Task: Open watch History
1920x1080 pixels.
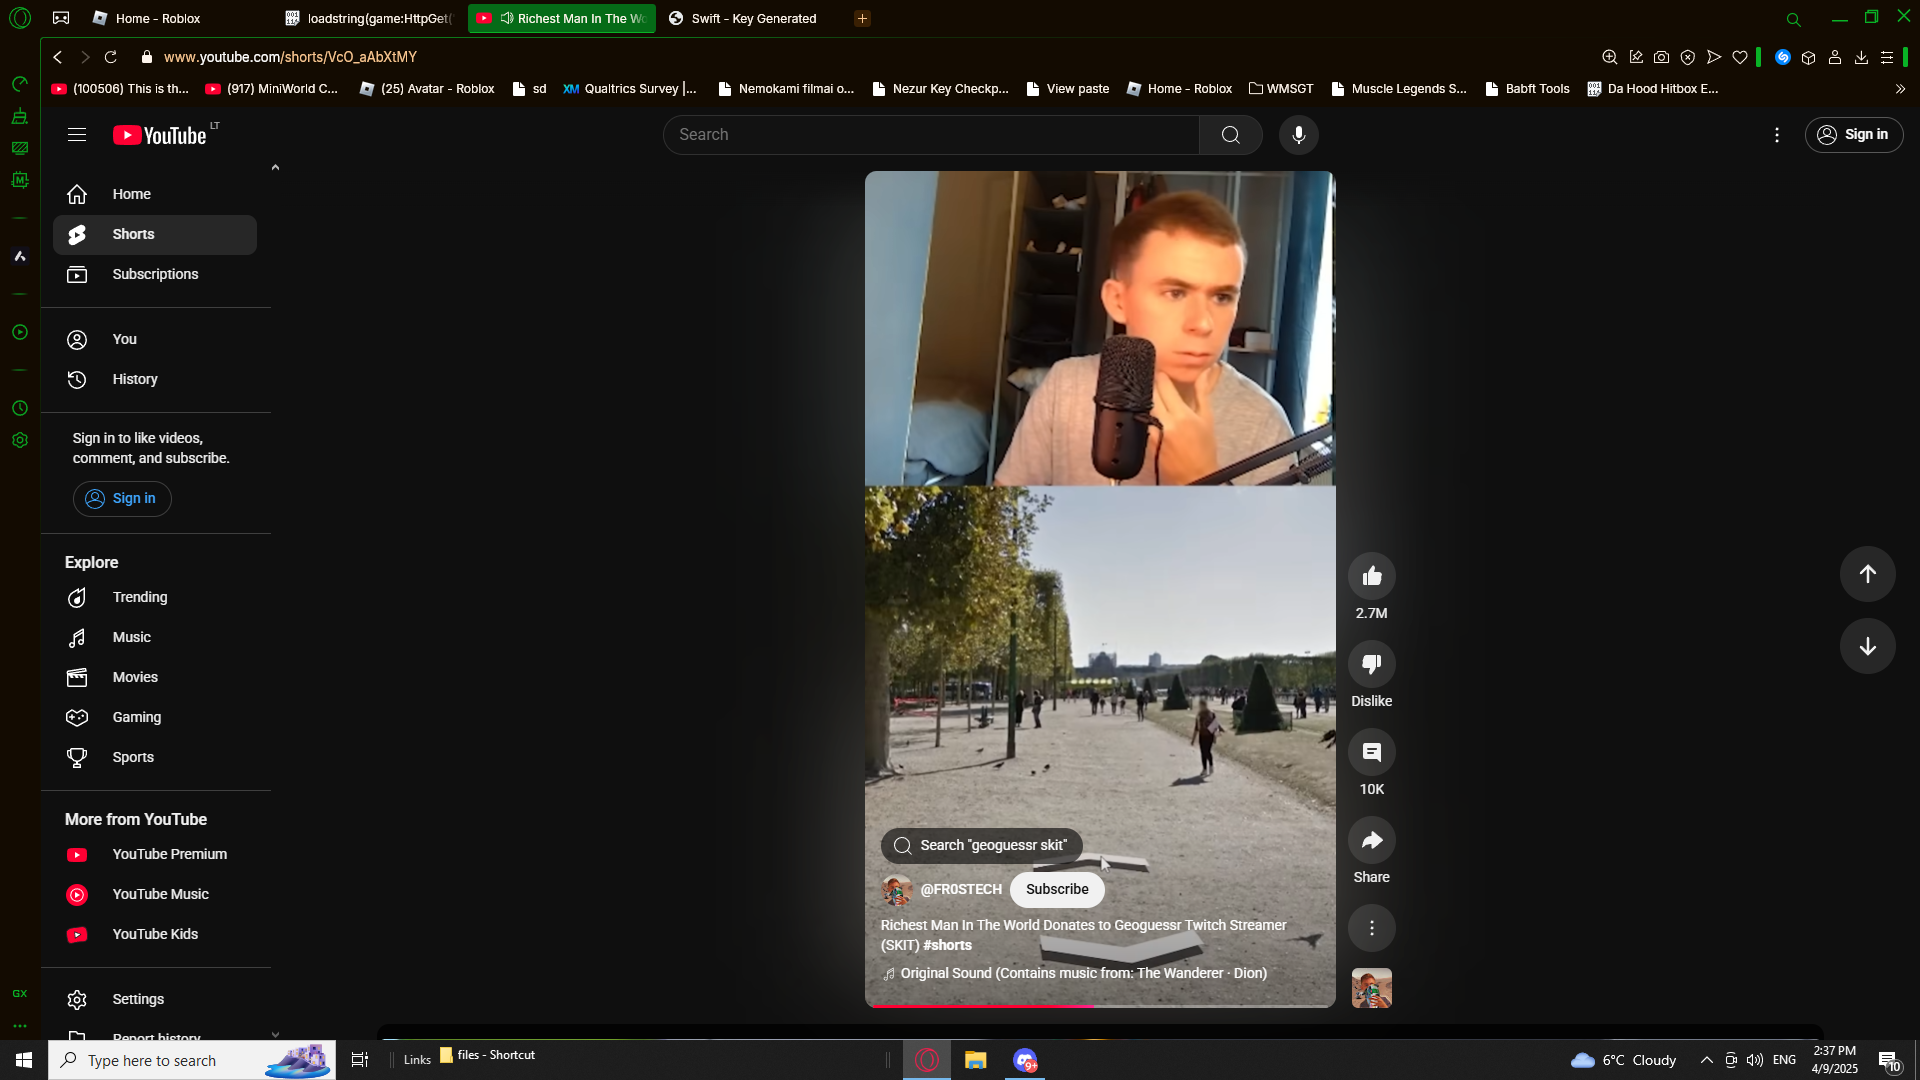Action: click(x=155, y=379)
